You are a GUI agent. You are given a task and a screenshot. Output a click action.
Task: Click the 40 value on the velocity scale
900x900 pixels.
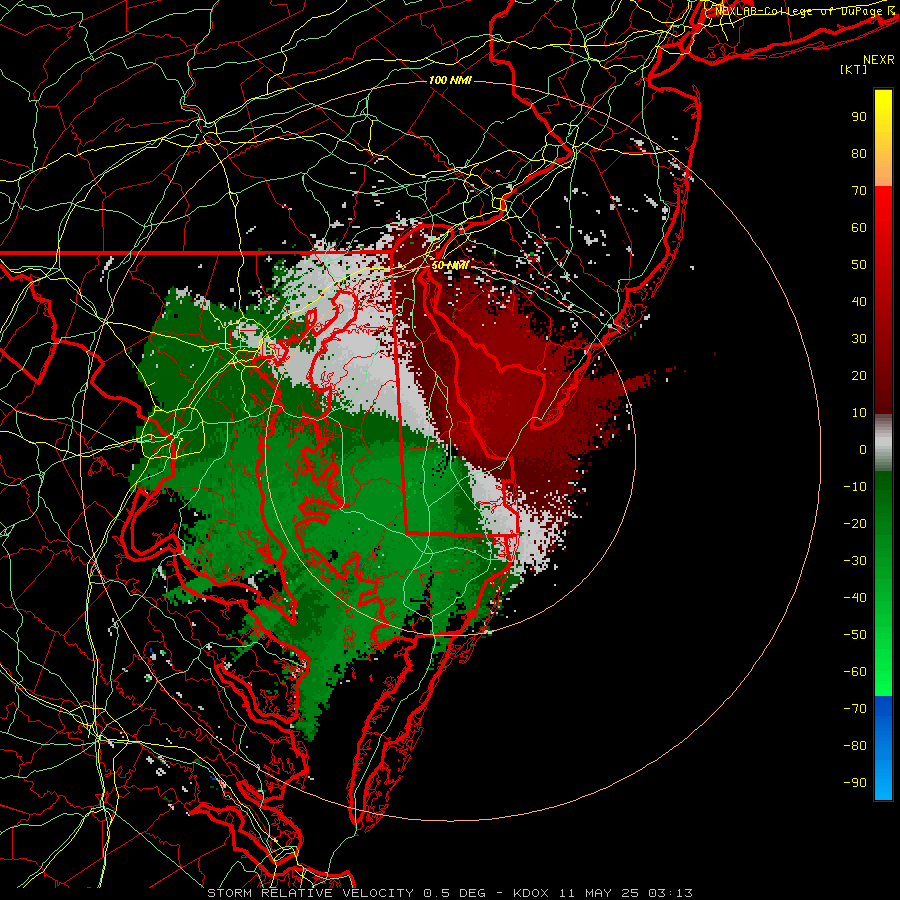859,302
